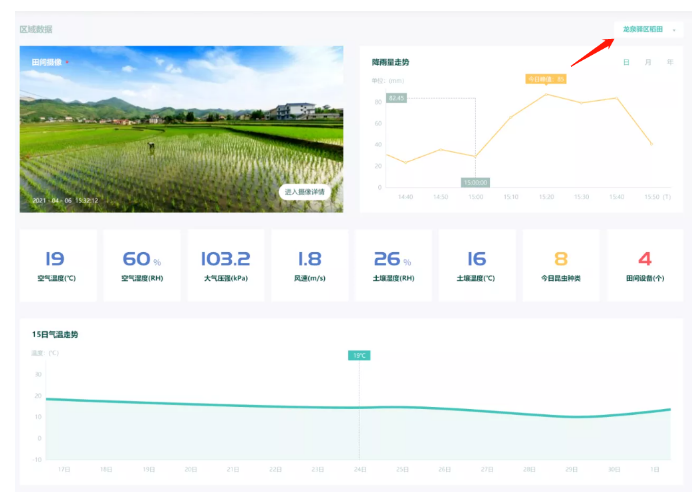Screen dimensions: 699x496
Task: Switch rainfall chart to 年 view
Action: (x=669, y=62)
